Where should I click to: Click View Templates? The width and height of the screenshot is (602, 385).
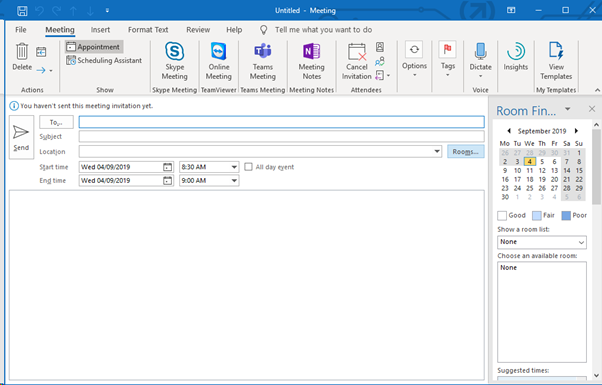pyautogui.click(x=556, y=61)
